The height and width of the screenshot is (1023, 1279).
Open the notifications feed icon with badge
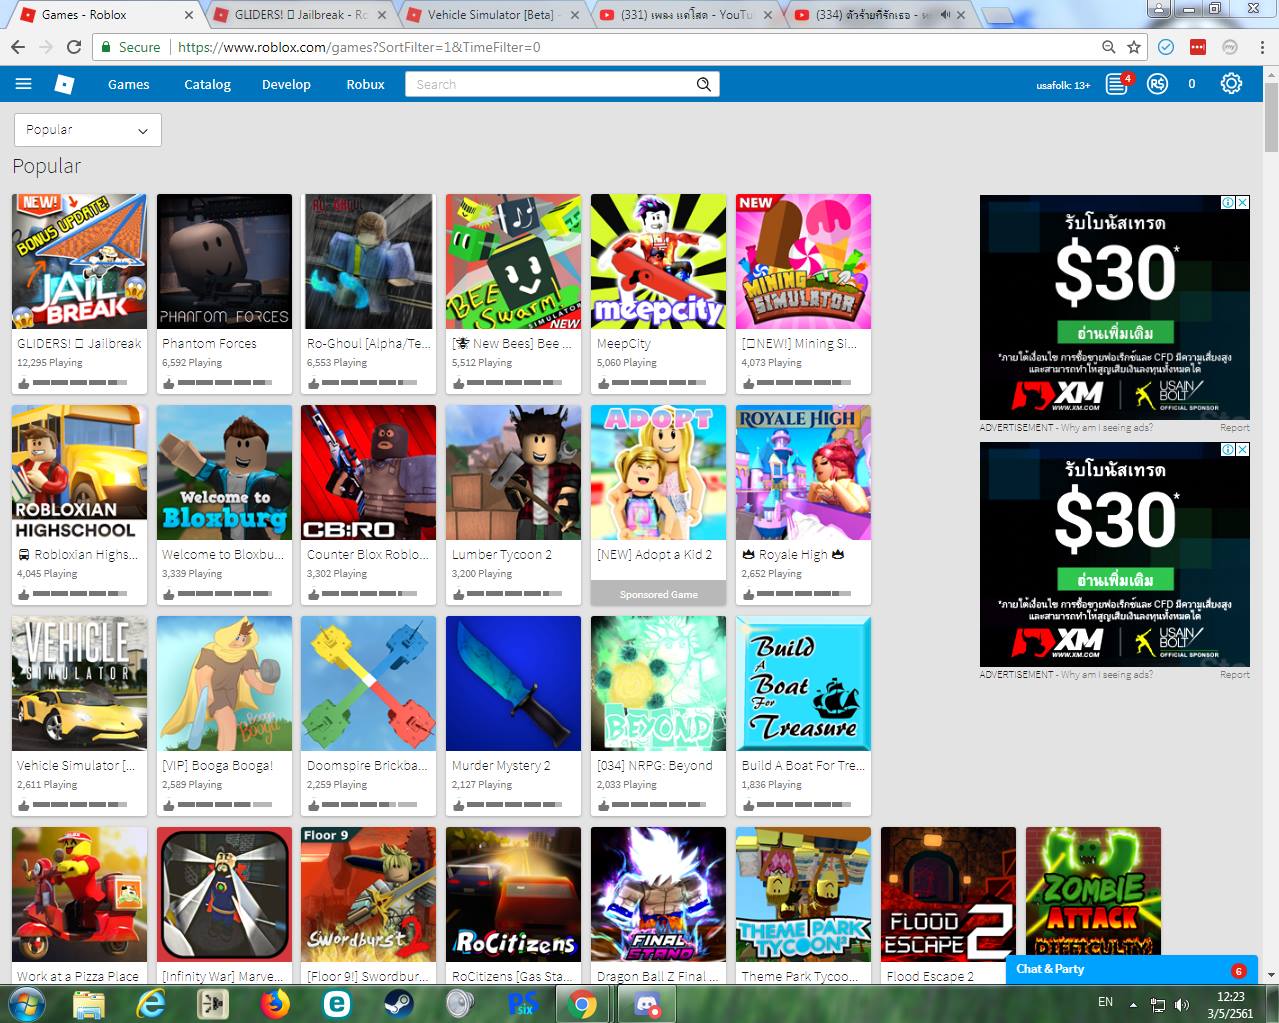coord(1118,84)
